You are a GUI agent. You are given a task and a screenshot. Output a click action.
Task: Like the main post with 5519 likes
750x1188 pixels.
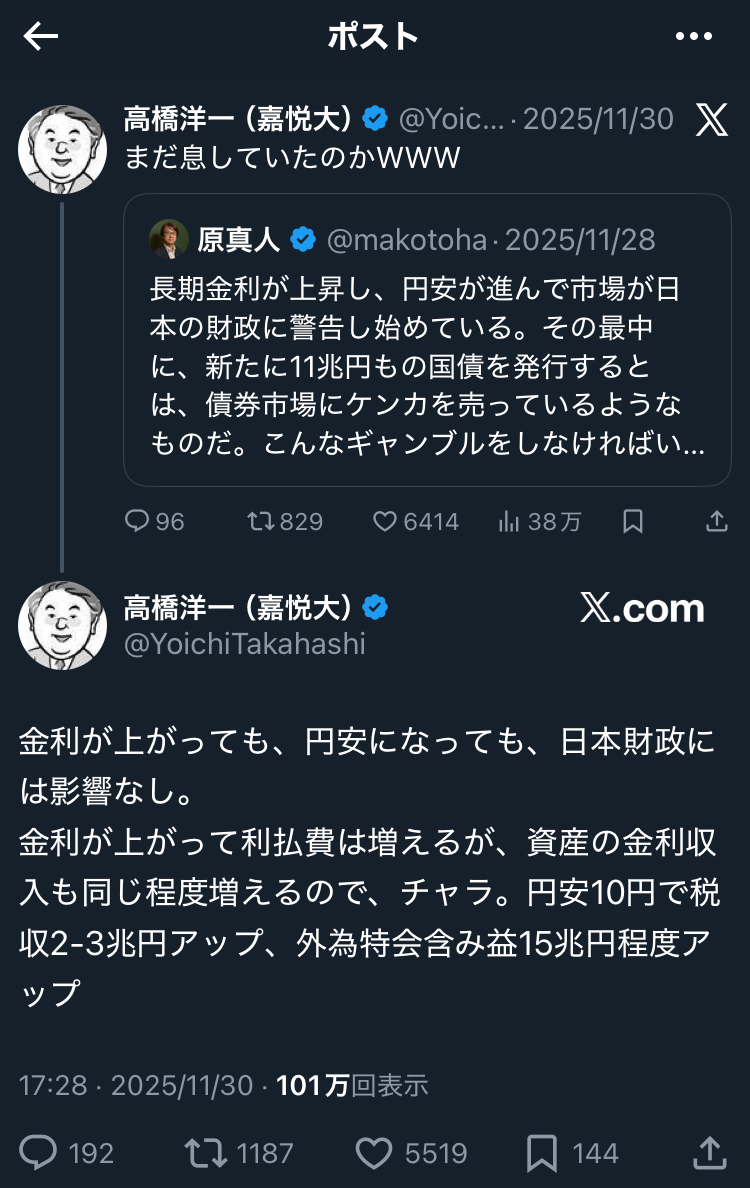(374, 1153)
